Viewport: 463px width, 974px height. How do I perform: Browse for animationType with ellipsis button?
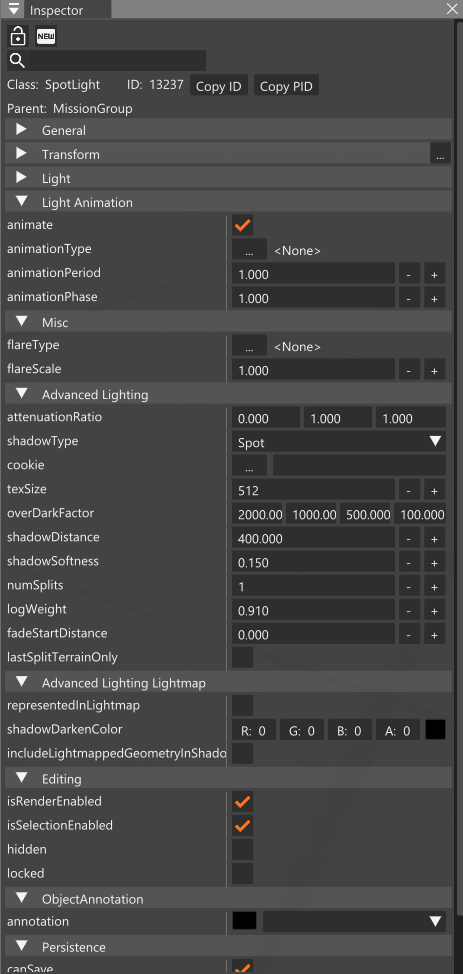(249, 250)
